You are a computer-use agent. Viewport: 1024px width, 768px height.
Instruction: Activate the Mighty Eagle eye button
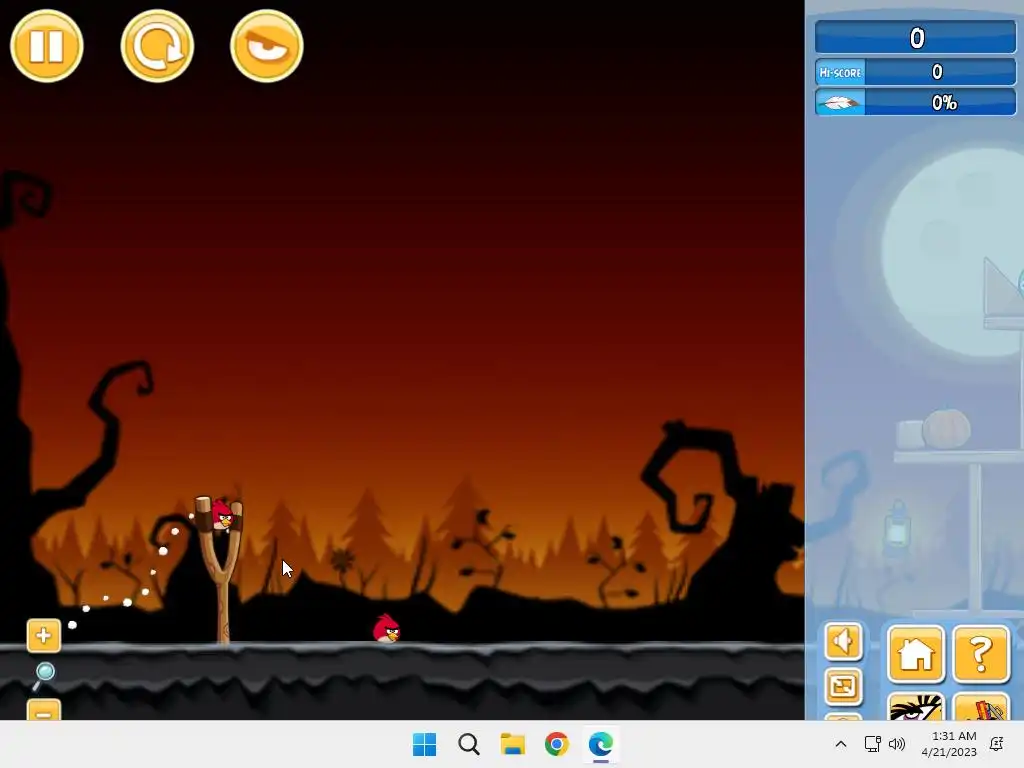point(266,46)
